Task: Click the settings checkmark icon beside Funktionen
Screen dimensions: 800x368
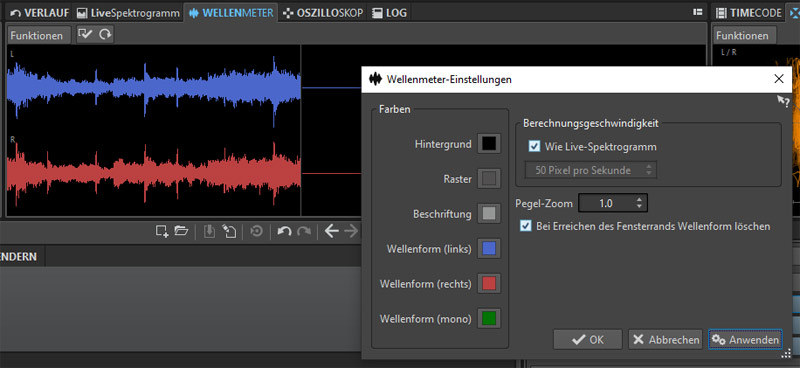Action: tap(85, 34)
